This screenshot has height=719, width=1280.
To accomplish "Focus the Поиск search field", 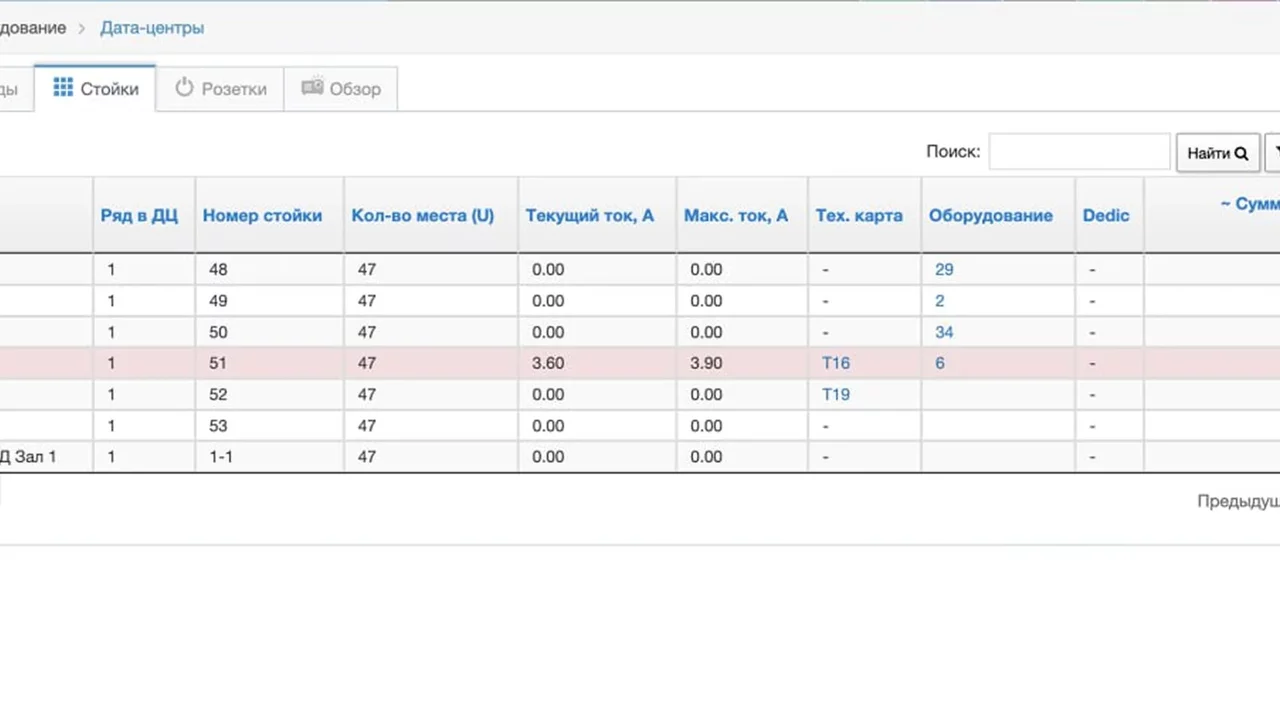I will 1079,152.
